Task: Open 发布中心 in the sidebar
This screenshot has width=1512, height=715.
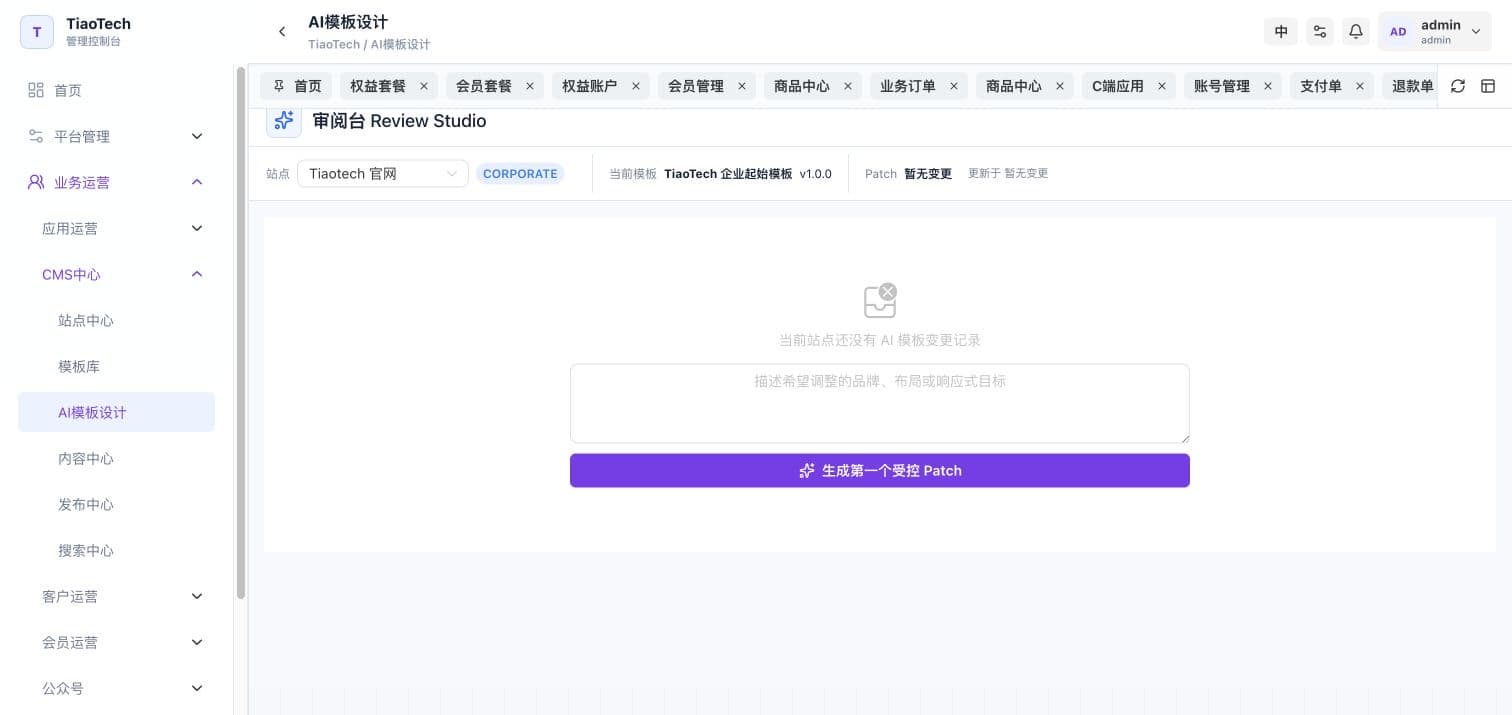Action: [x=116, y=504]
